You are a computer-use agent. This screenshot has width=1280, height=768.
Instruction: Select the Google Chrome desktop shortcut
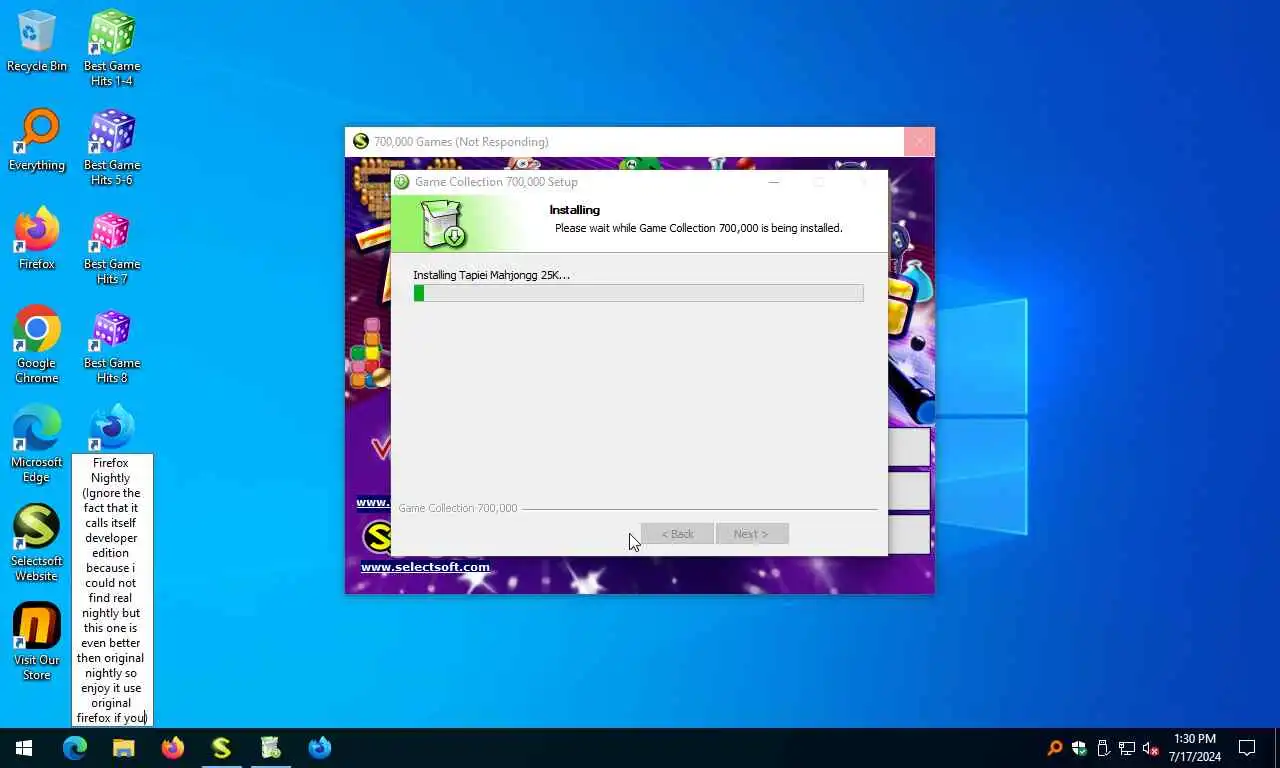pos(37,344)
